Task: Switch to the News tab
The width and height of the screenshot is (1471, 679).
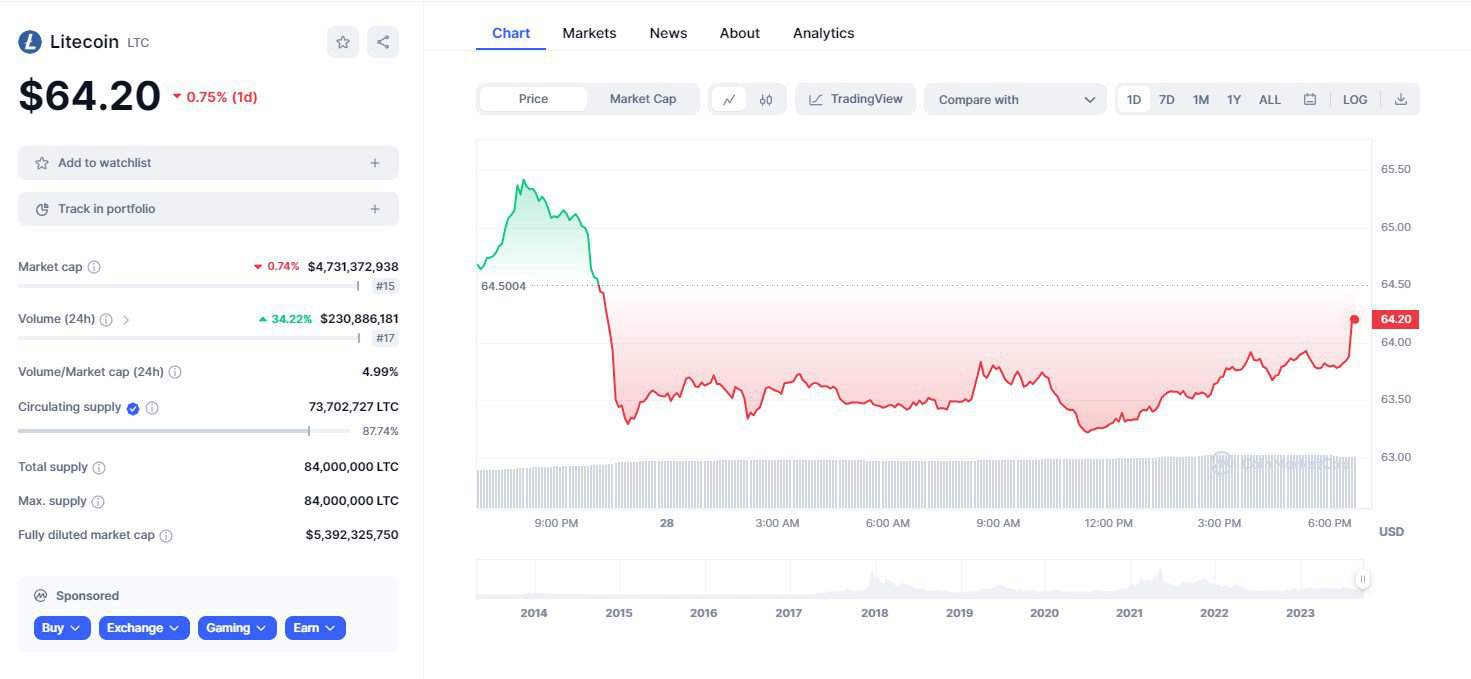Action: pos(668,33)
